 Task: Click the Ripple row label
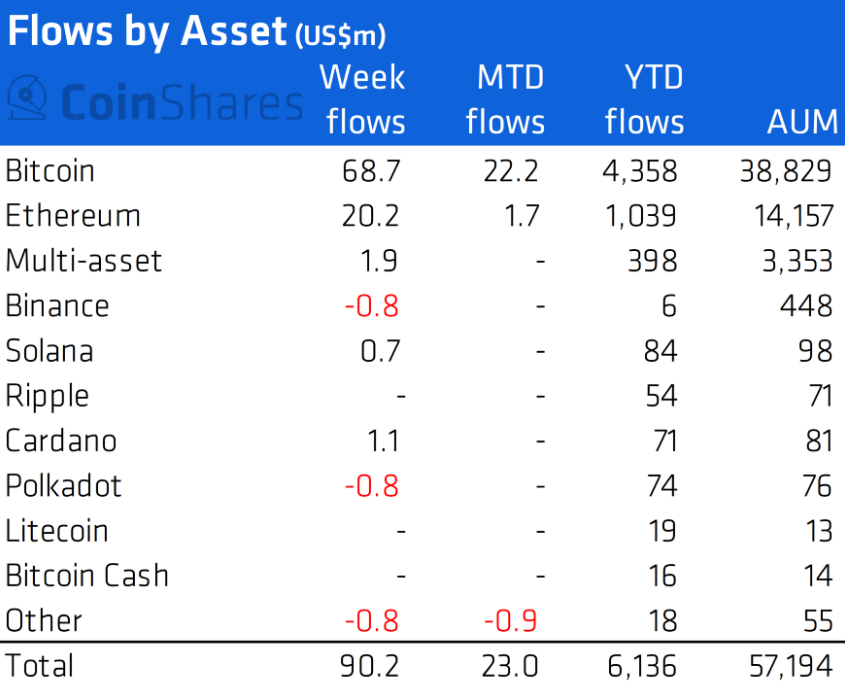[x=47, y=397]
